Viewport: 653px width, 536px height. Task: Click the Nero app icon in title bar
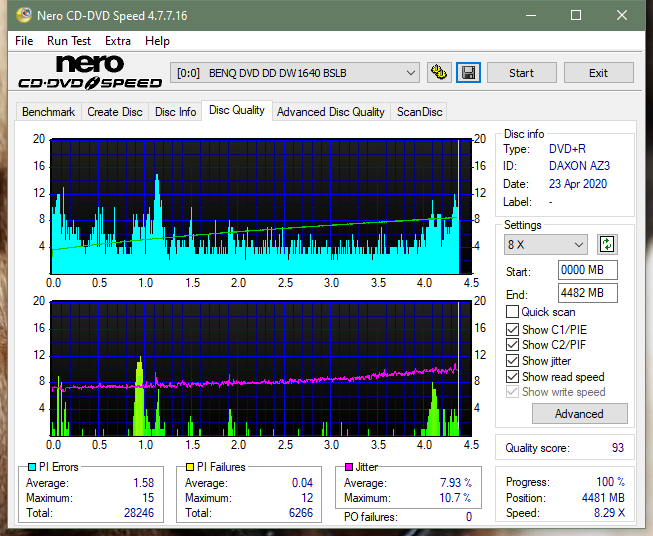23,15
